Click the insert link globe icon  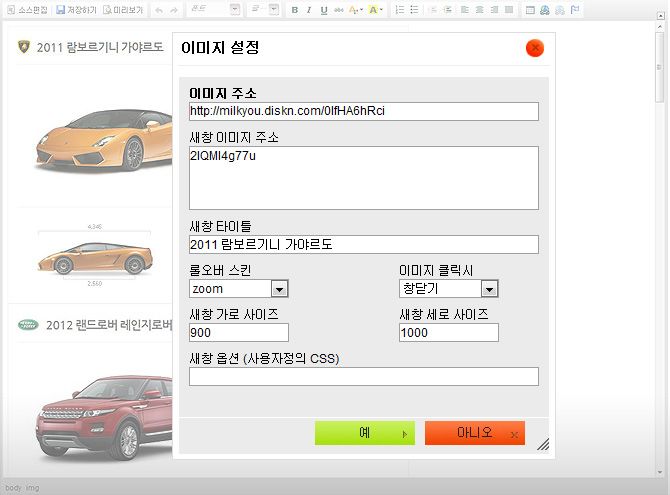click(545, 10)
